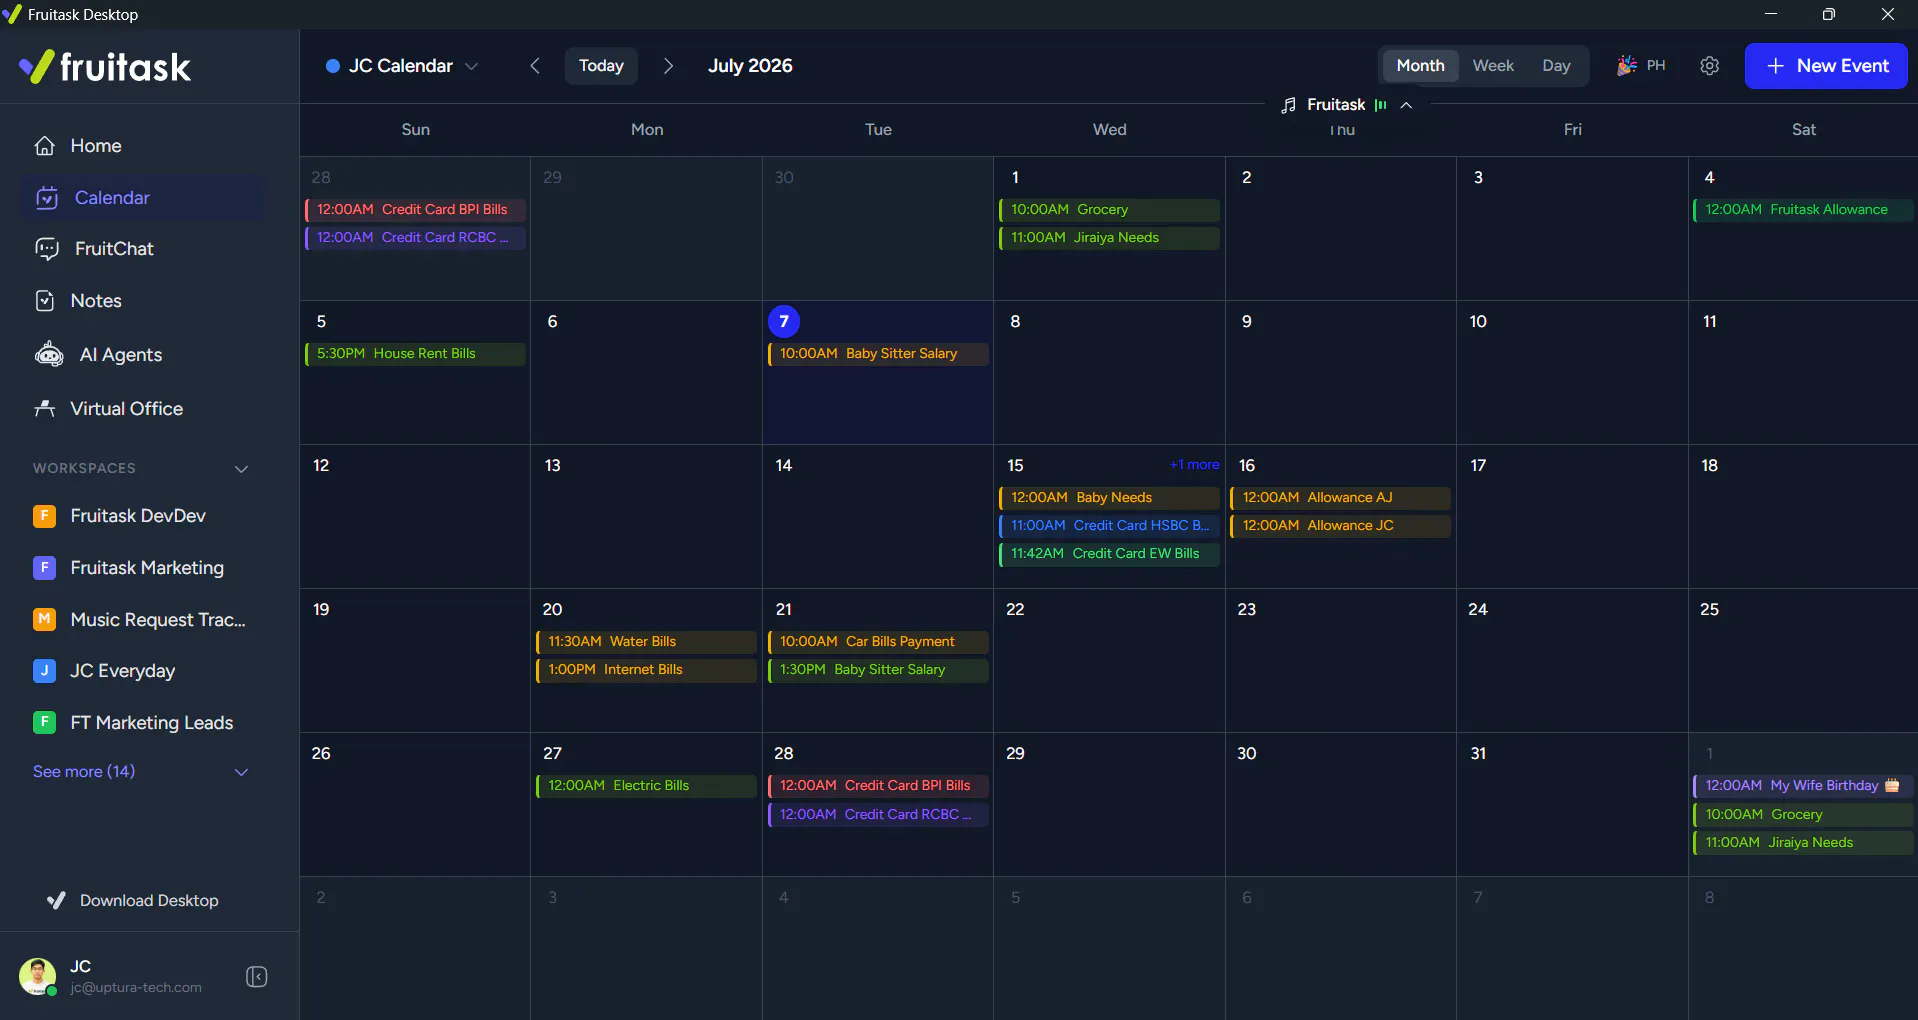This screenshot has width=1918, height=1020.
Task: Click the Fruitask Marketing workspace icon
Action: click(x=44, y=568)
